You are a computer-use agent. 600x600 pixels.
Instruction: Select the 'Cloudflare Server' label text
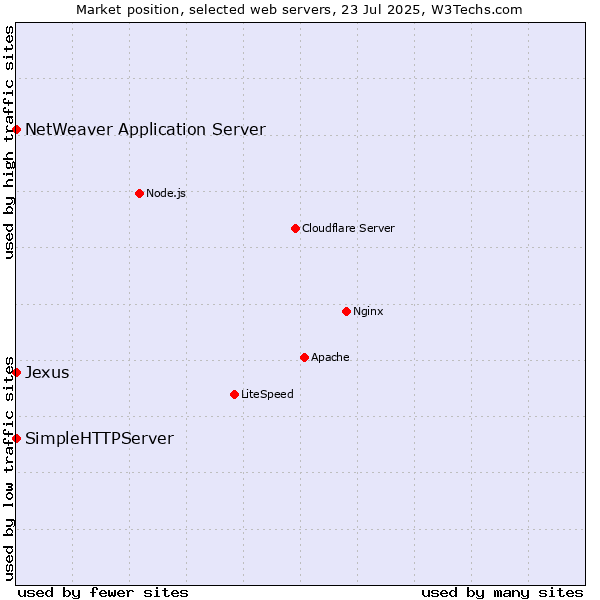[348, 228]
